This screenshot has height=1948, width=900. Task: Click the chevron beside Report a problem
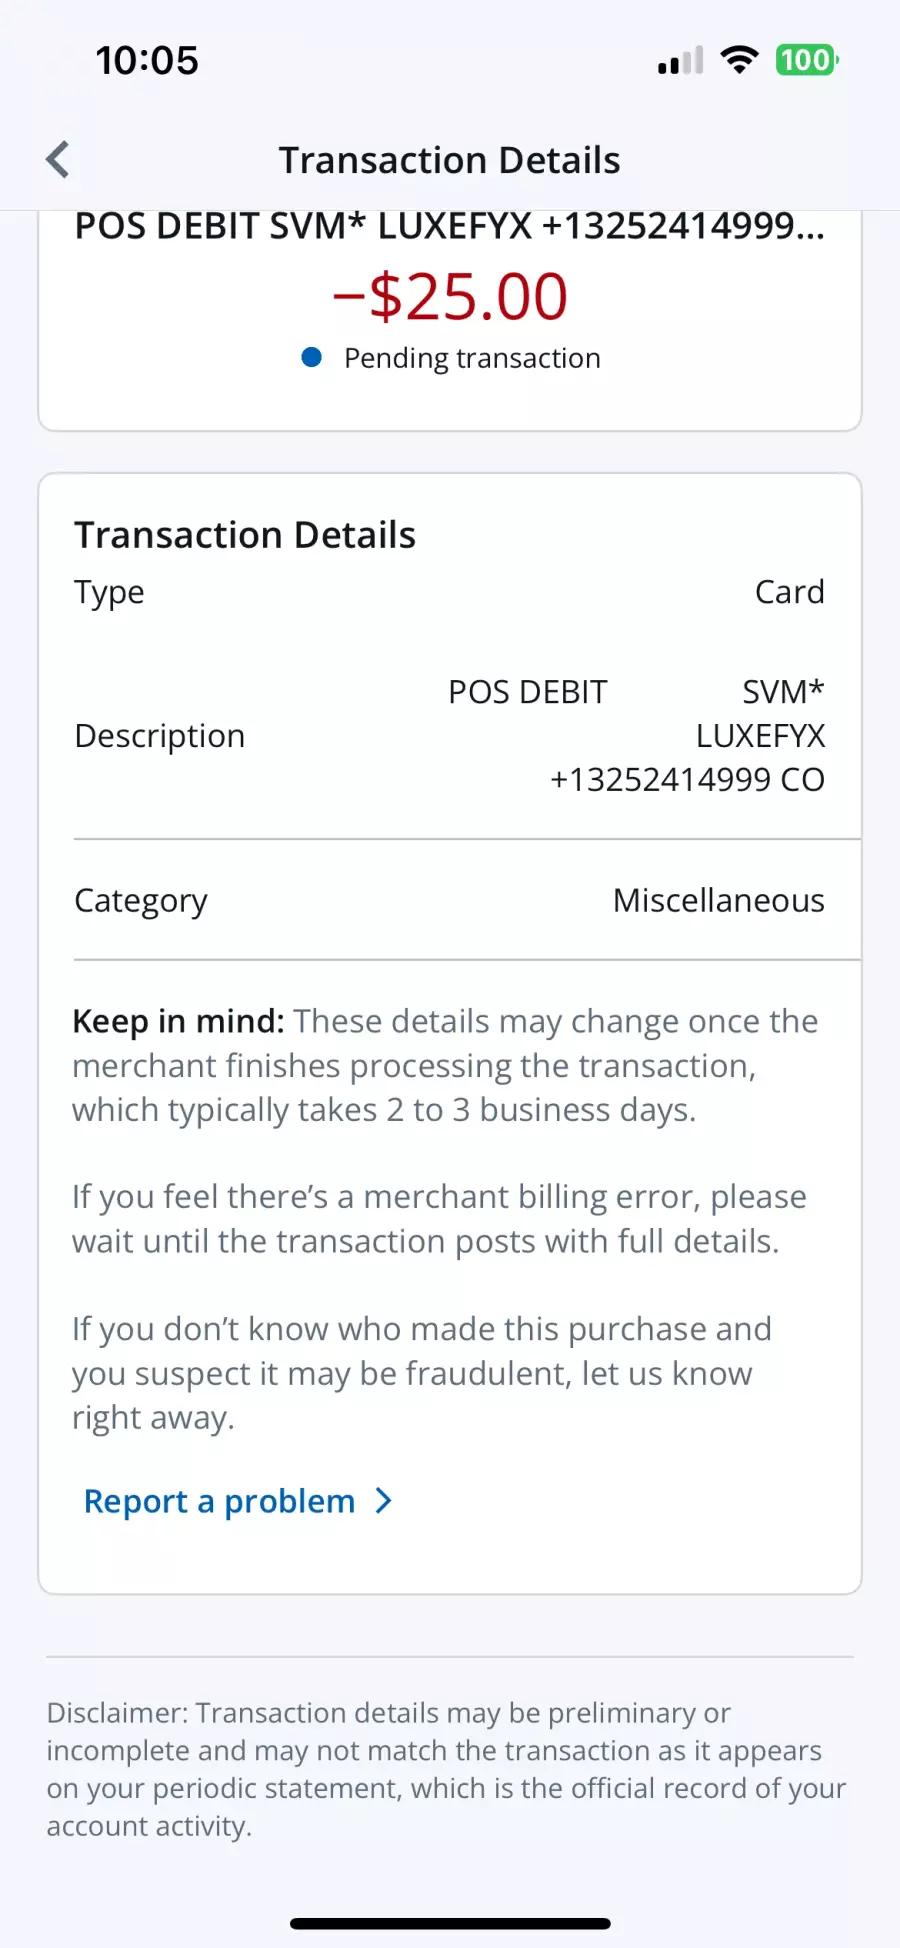[383, 1501]
